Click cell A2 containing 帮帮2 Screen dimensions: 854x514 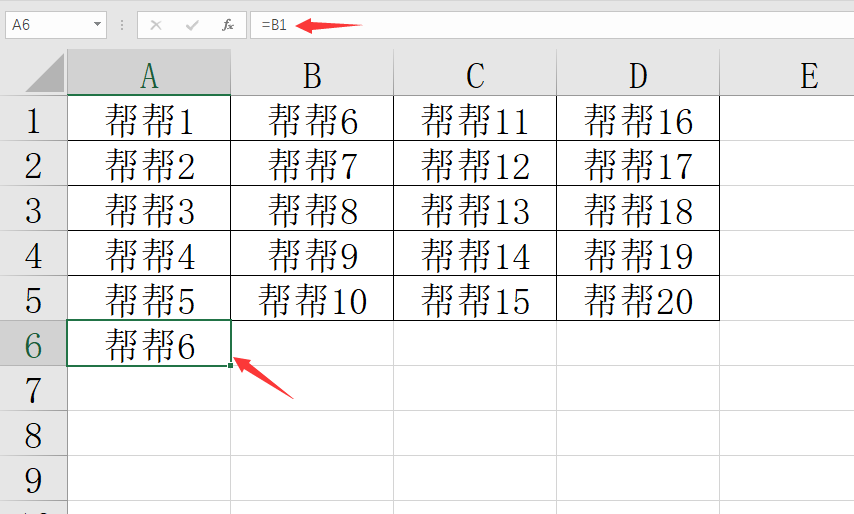(149, 163)
